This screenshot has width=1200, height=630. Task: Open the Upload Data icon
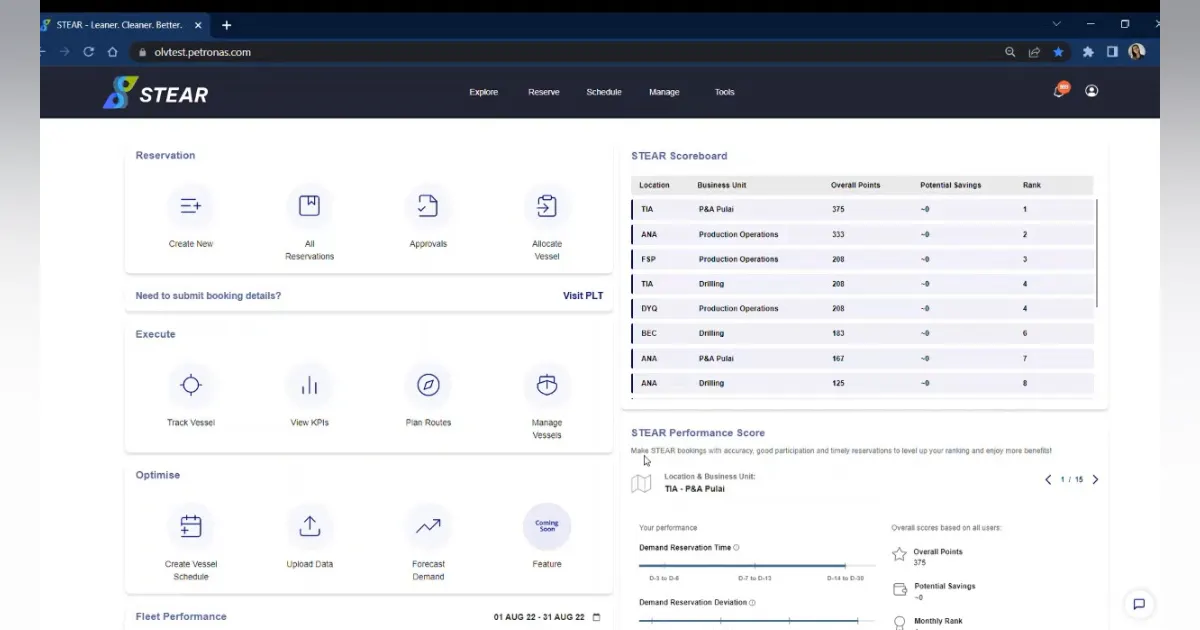[x=309, y=526]
